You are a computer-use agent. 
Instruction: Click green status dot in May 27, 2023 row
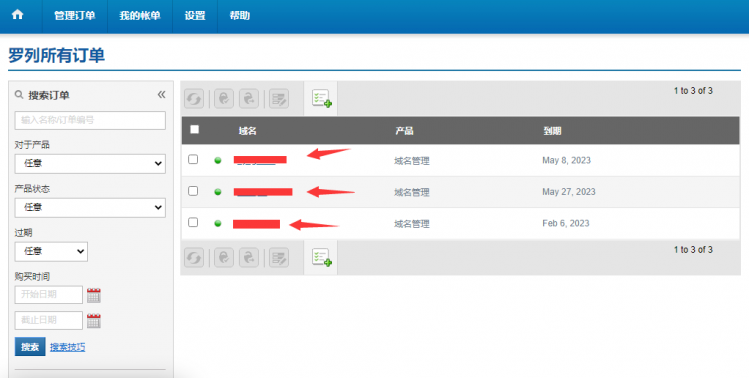point(218,192)
